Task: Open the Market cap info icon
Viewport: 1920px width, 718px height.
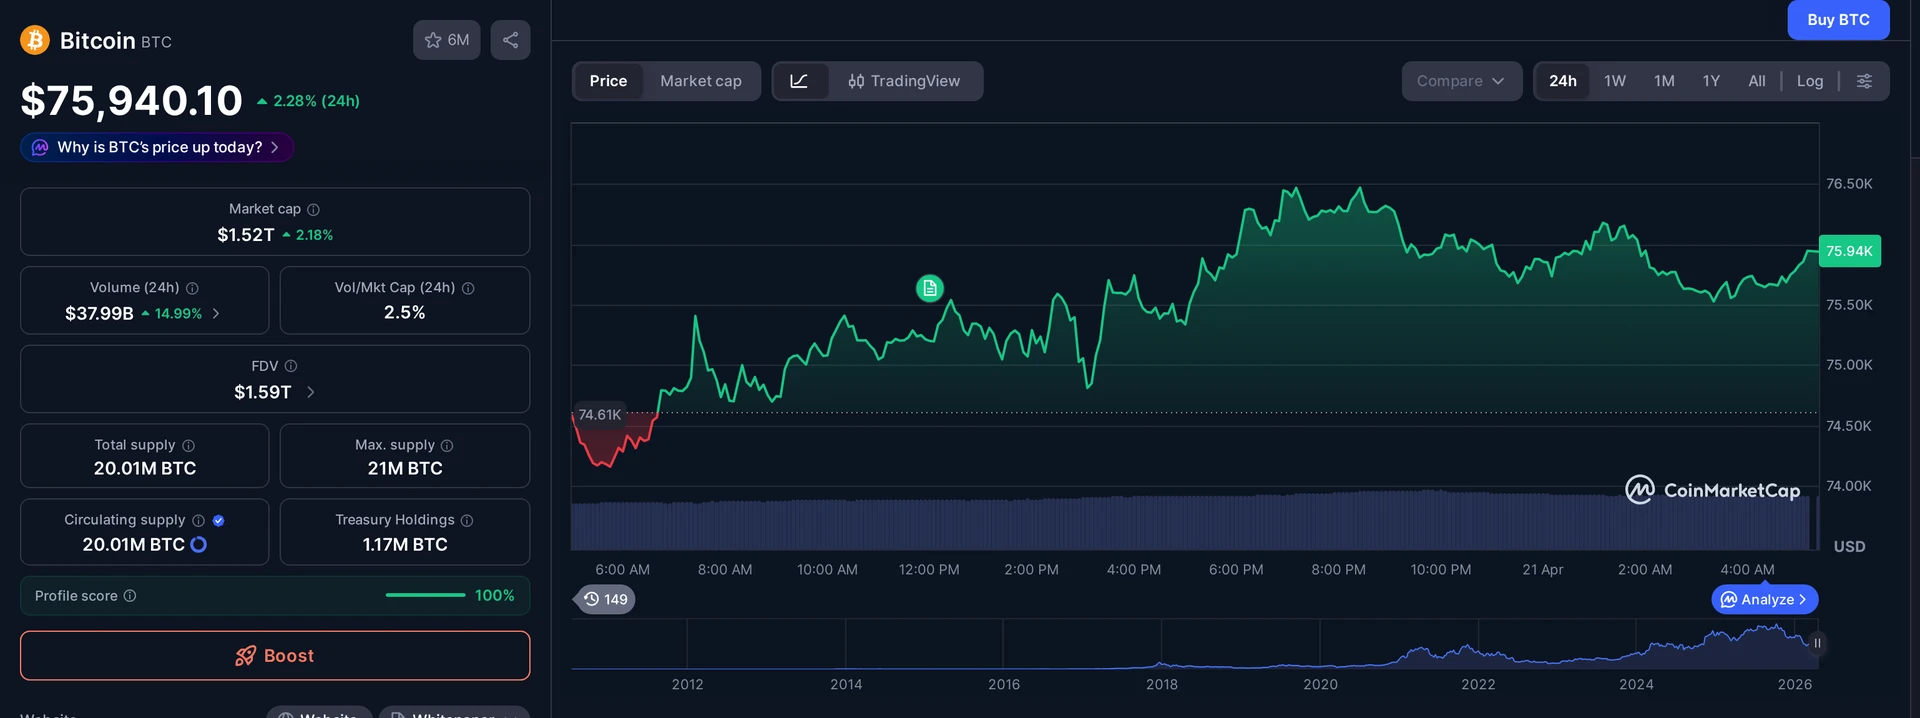Action: [x=313, y=209]
